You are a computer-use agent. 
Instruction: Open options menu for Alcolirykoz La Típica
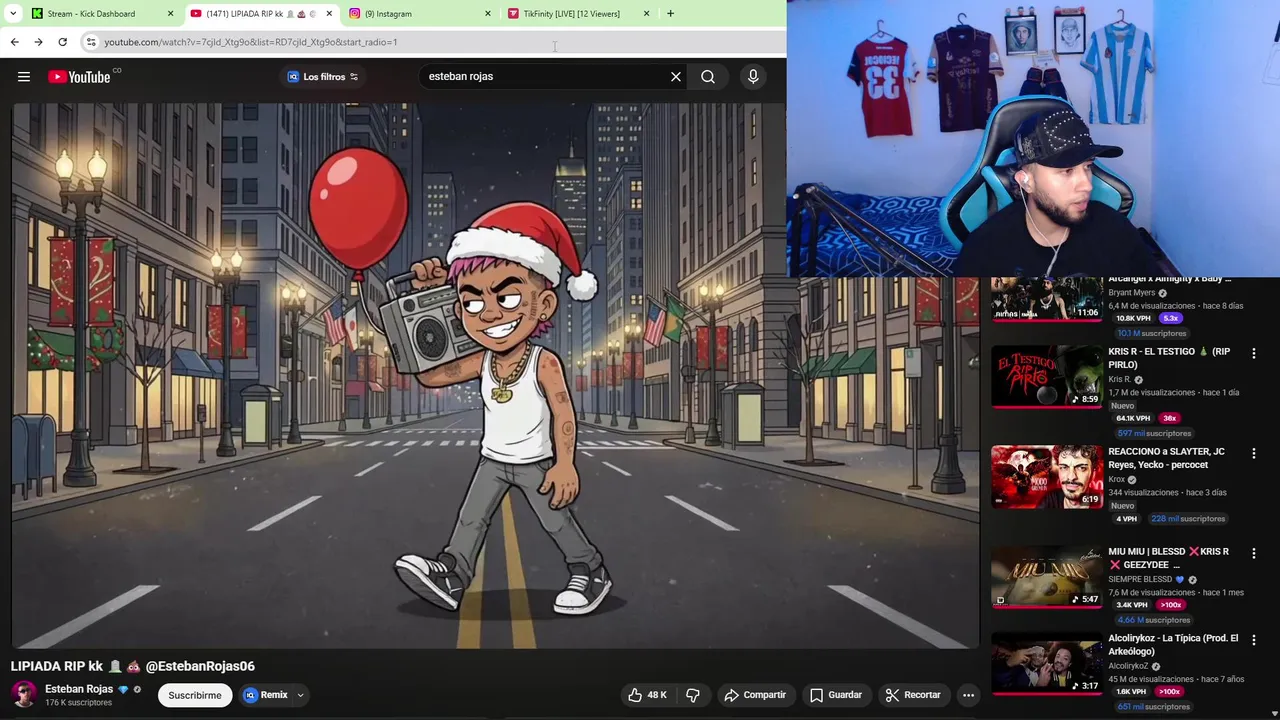1254,640
